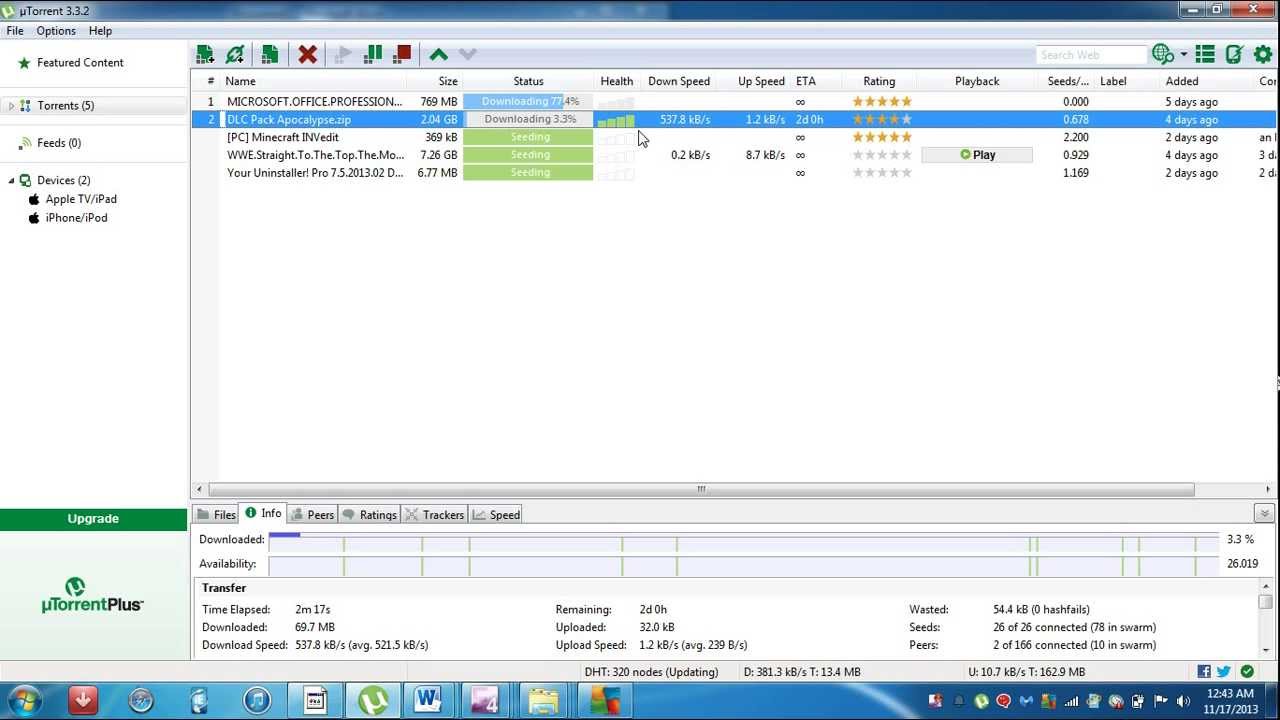The height and width of the screenshot is (720, 1280).
Task: Click the Pause Torrent toolbar icon
Action: (x=373, y=54)
